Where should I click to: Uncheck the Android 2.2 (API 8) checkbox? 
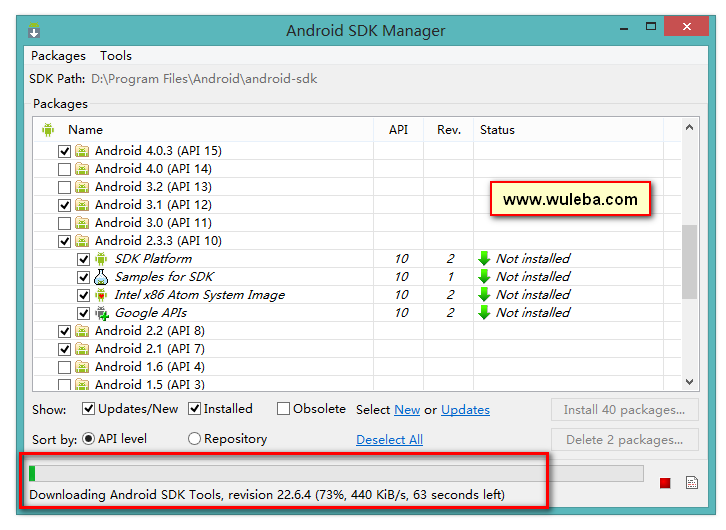click(x=64, y=331)
